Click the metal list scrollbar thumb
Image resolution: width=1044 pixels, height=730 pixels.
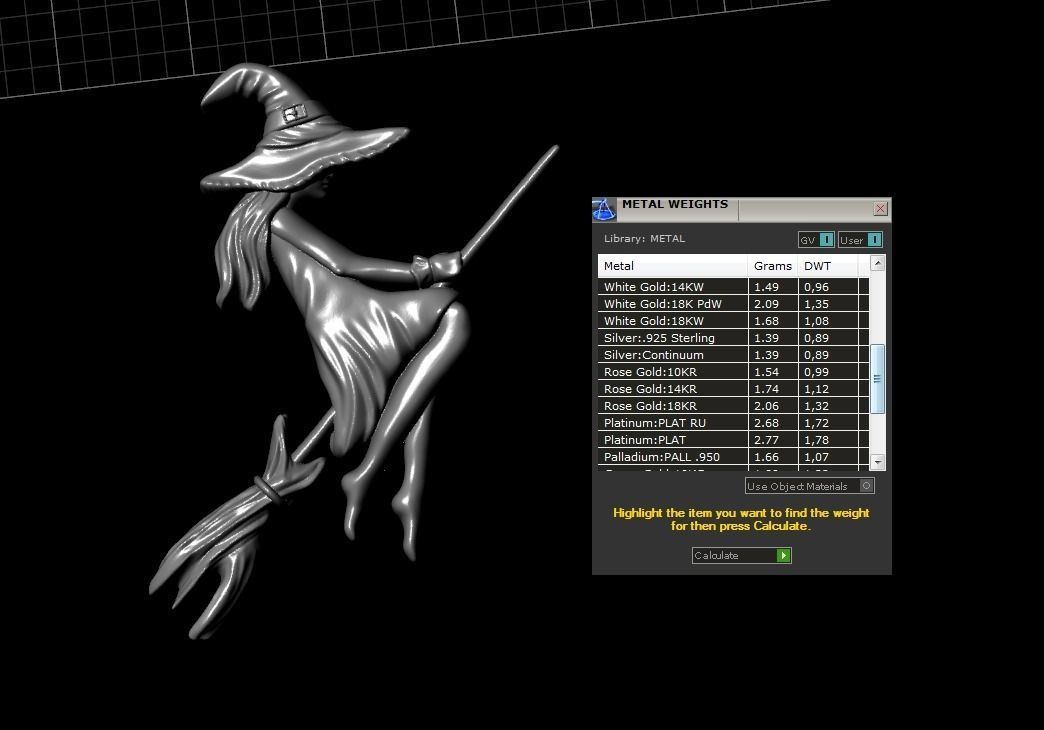[x=878, y=379]
